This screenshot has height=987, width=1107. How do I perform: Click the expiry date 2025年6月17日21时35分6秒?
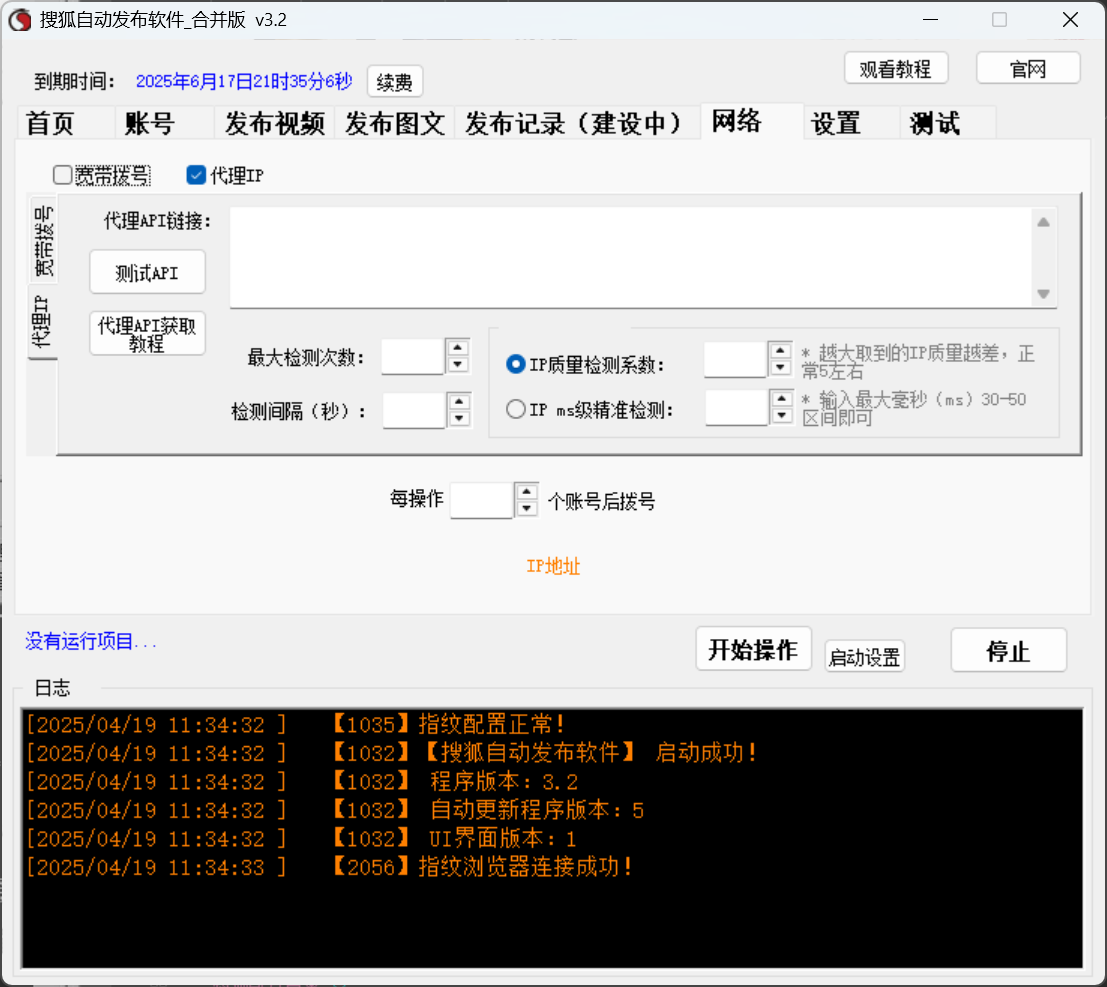[244, 81]
